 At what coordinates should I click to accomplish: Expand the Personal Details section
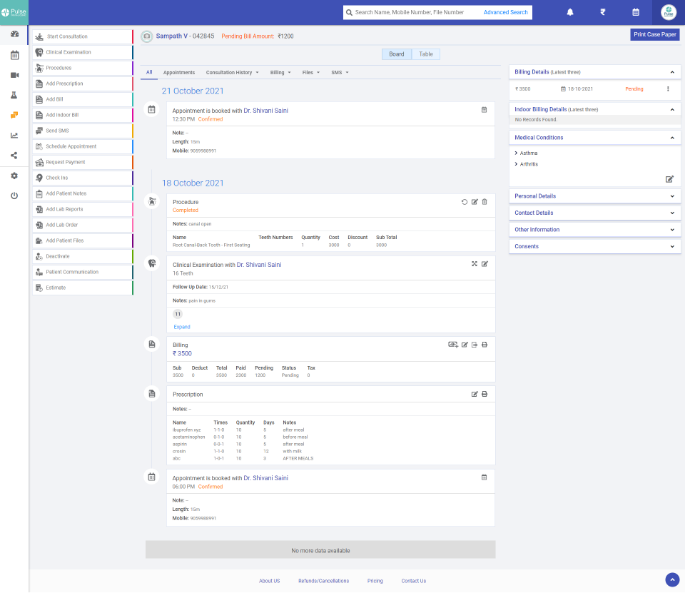594,196
